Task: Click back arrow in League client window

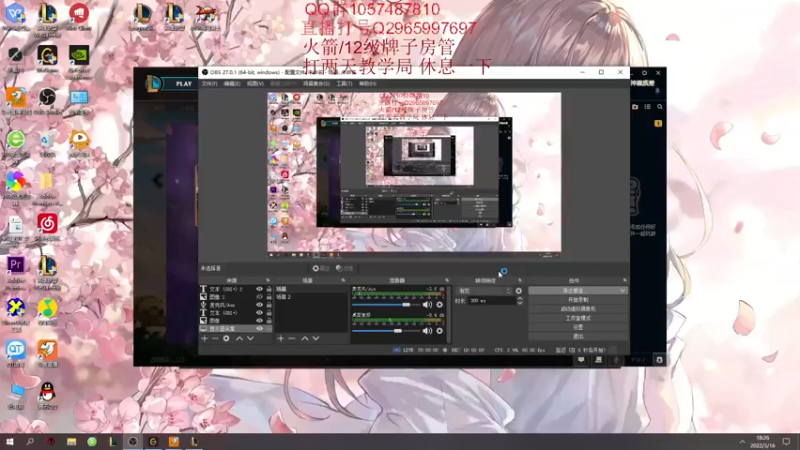Action: coord(157,180)
